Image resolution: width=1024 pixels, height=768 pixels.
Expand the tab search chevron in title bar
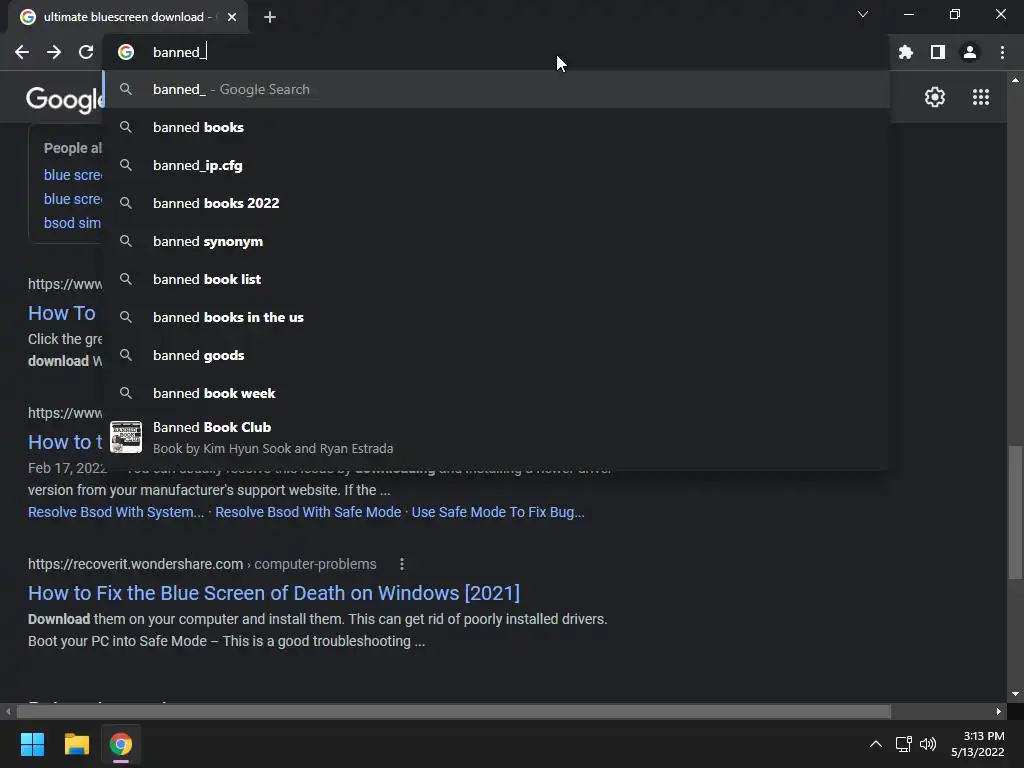point(863,14)
